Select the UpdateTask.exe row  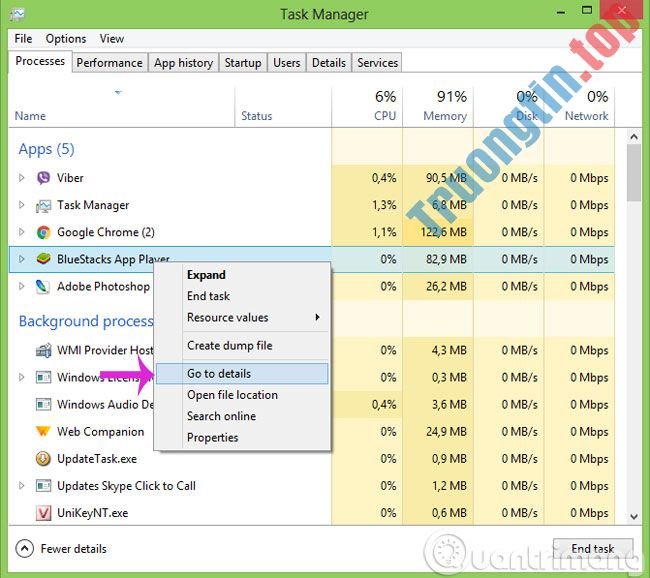click(x=311, y=459)
